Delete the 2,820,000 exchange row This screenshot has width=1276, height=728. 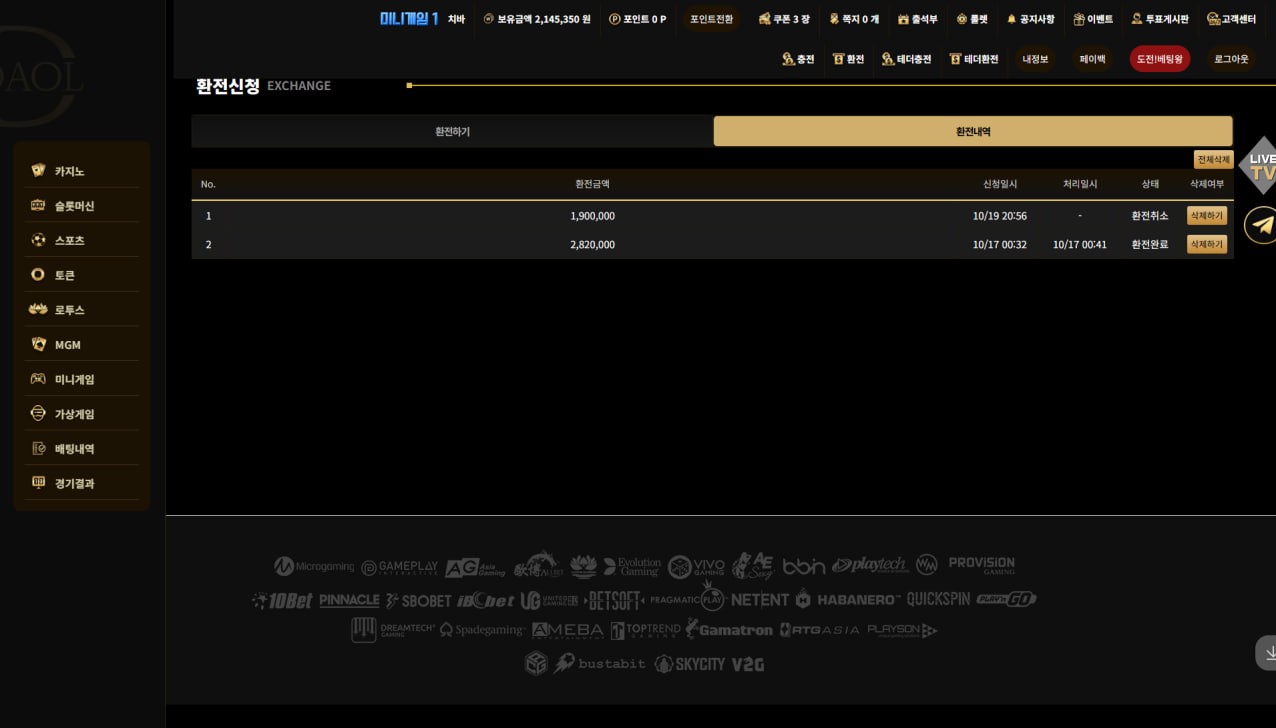point(1206,244)
